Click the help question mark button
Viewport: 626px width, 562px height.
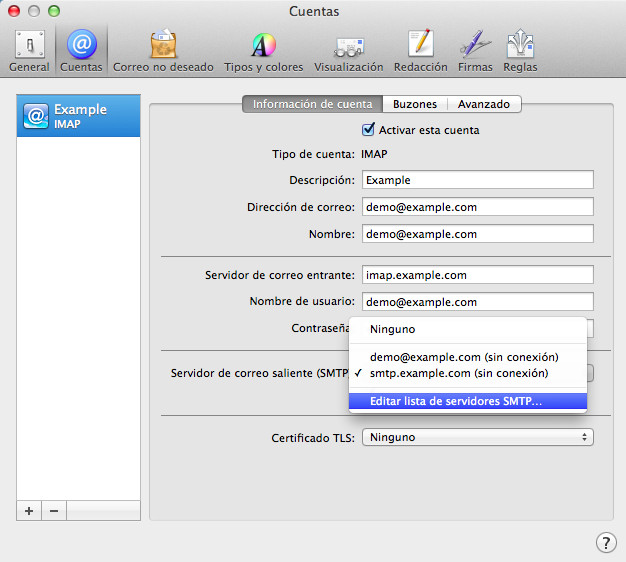(605, 542)
